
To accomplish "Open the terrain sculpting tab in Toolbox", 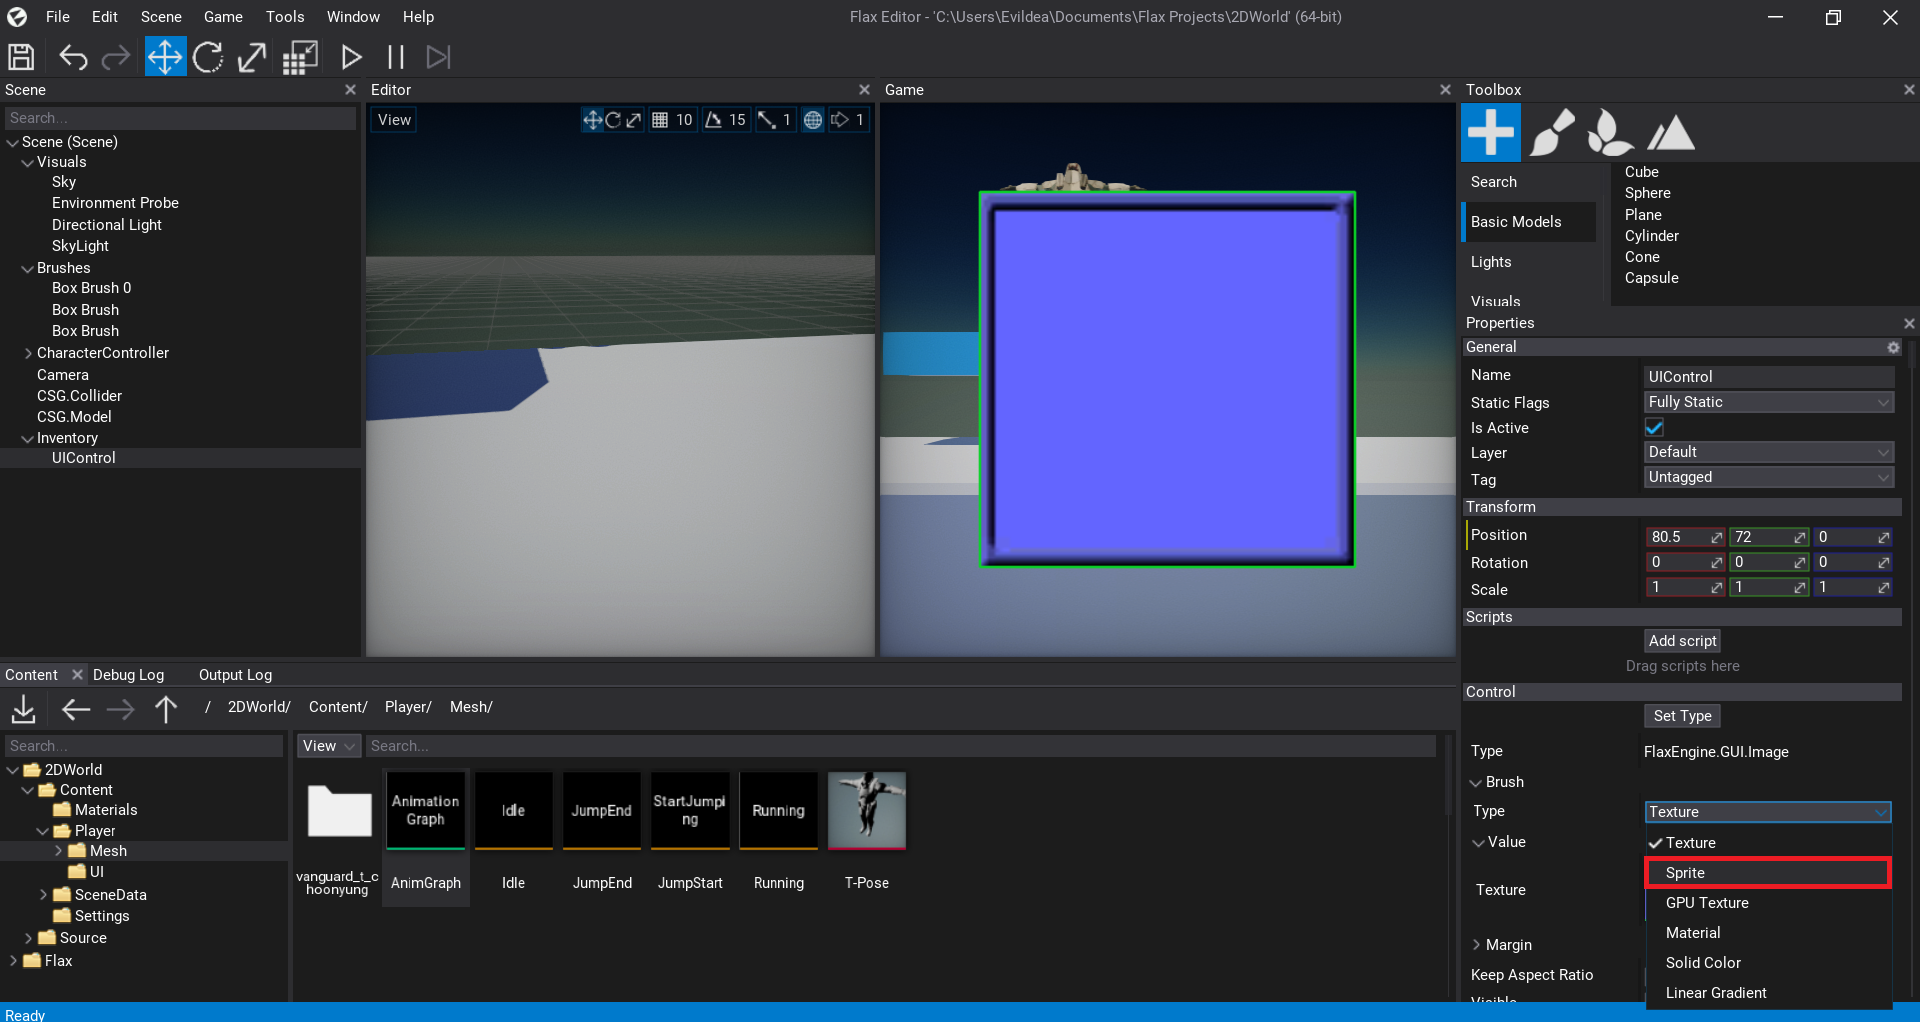I will (1670, 131).
